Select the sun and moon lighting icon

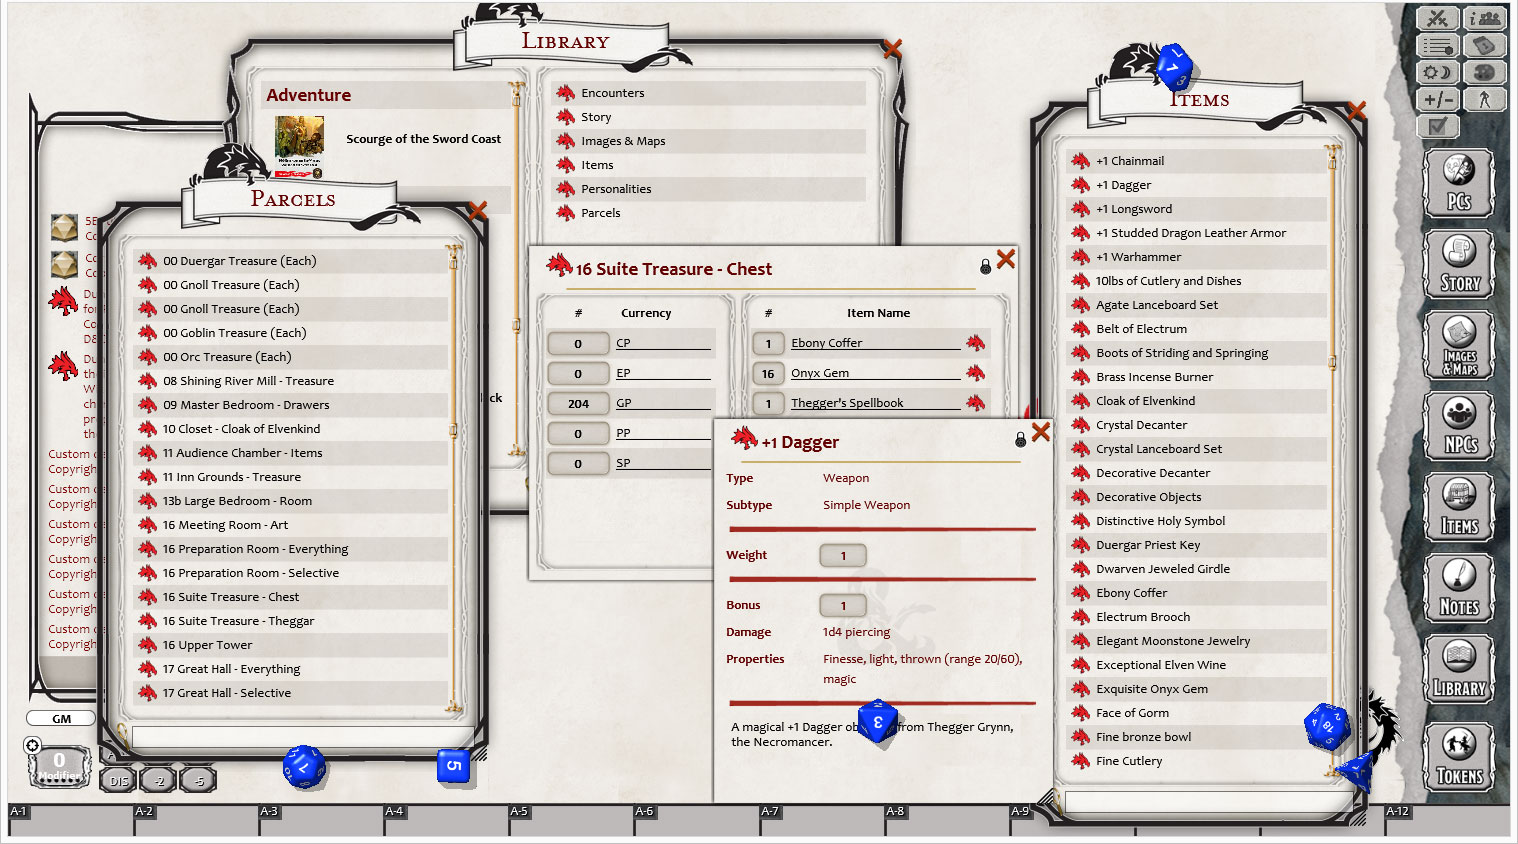click(1437, 72)
